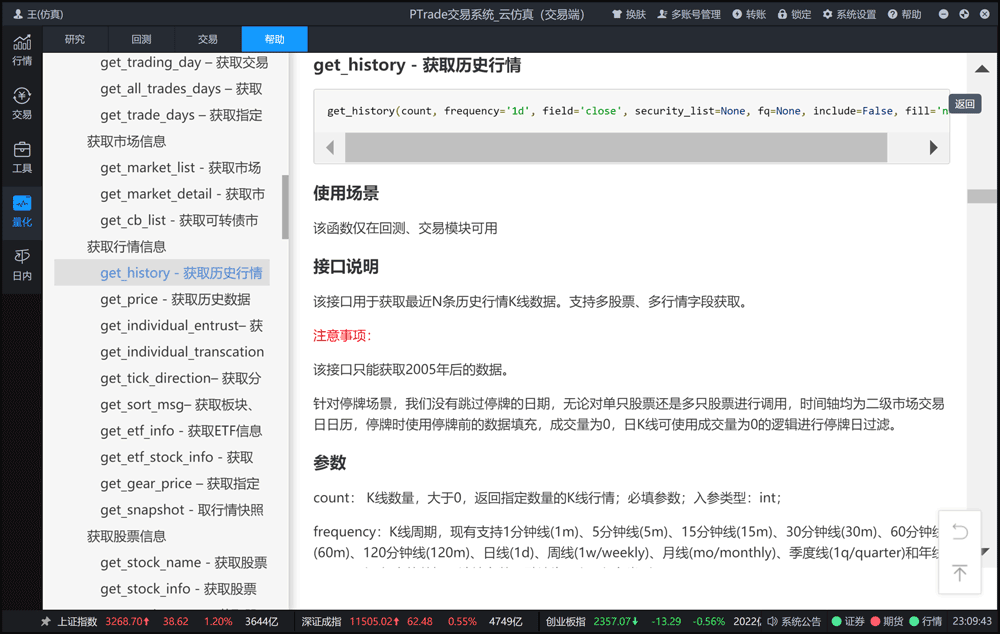Image resolution: width=1000 pixels, height=634 pixels.
Task: Switch to the 研究 tab
Action: coord(75,39)
